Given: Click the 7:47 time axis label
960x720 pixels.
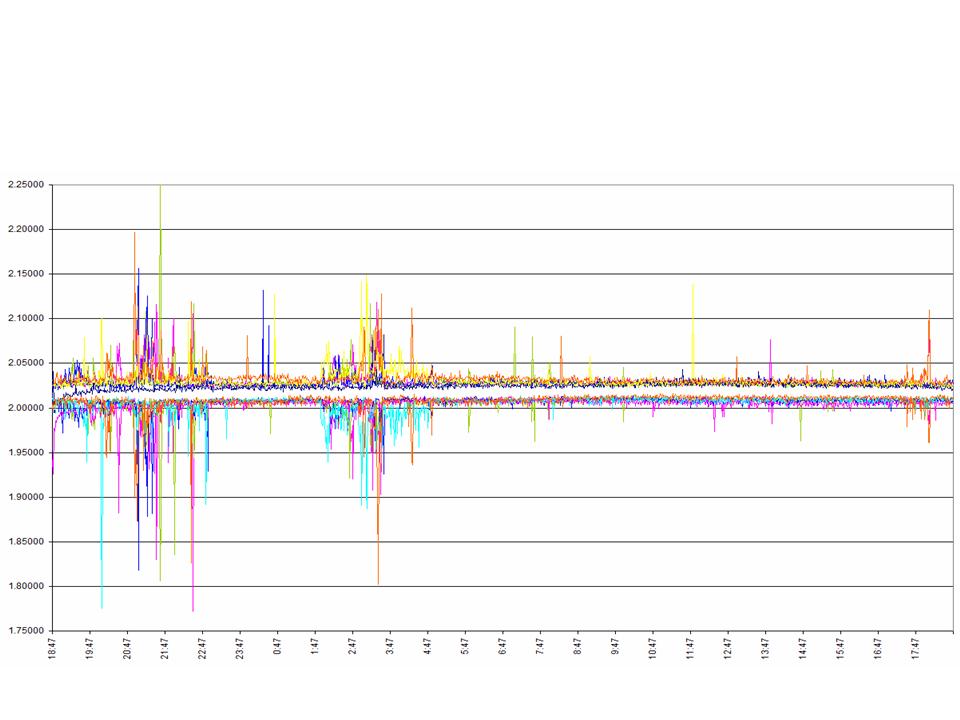Looking at the screenshot, I should coord(540,646).
